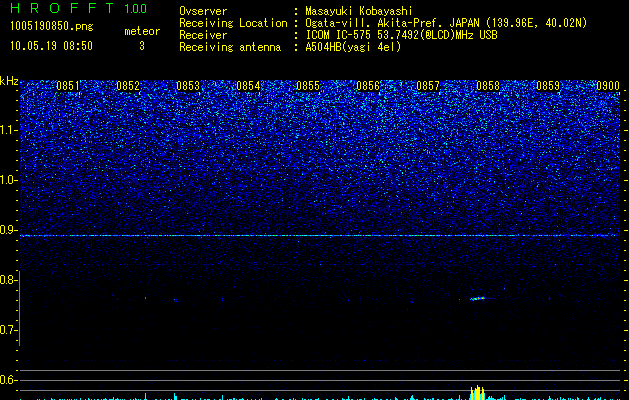Click the 1.1 kHz axis label

[8, 130]
